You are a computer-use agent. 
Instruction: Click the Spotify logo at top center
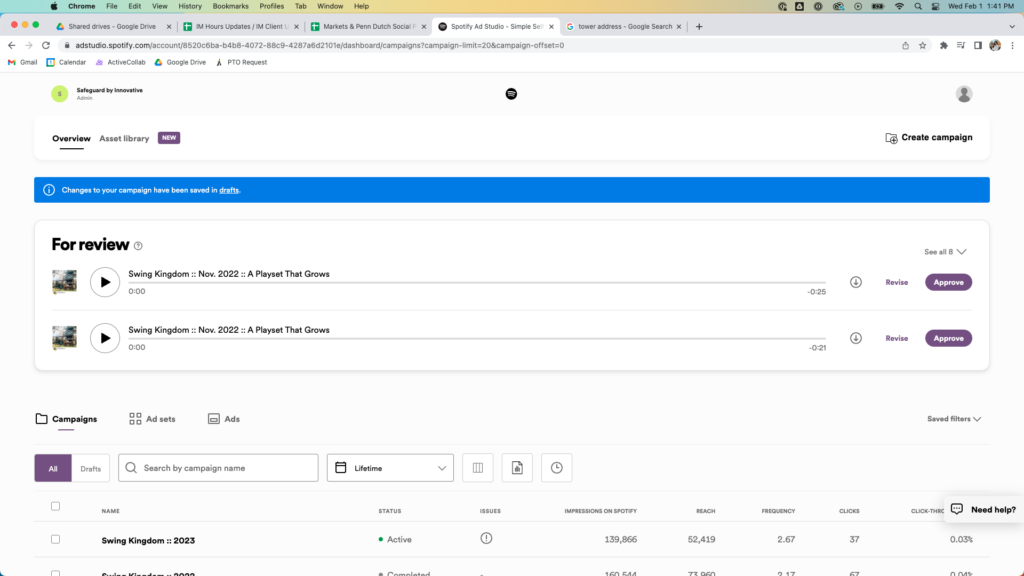[x=511, y=94]
